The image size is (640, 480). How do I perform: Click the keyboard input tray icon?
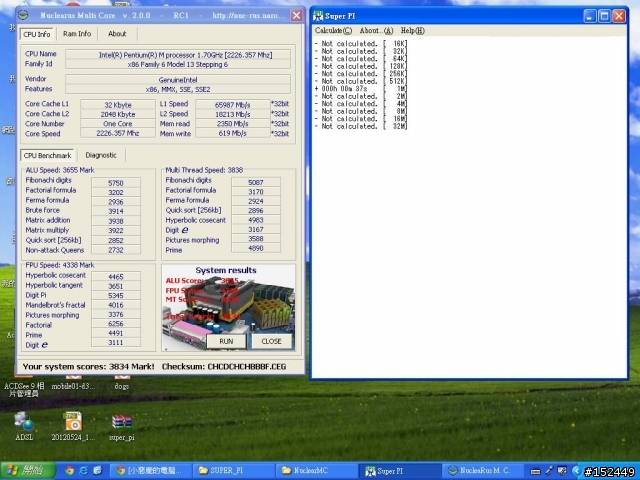[535, 471]
